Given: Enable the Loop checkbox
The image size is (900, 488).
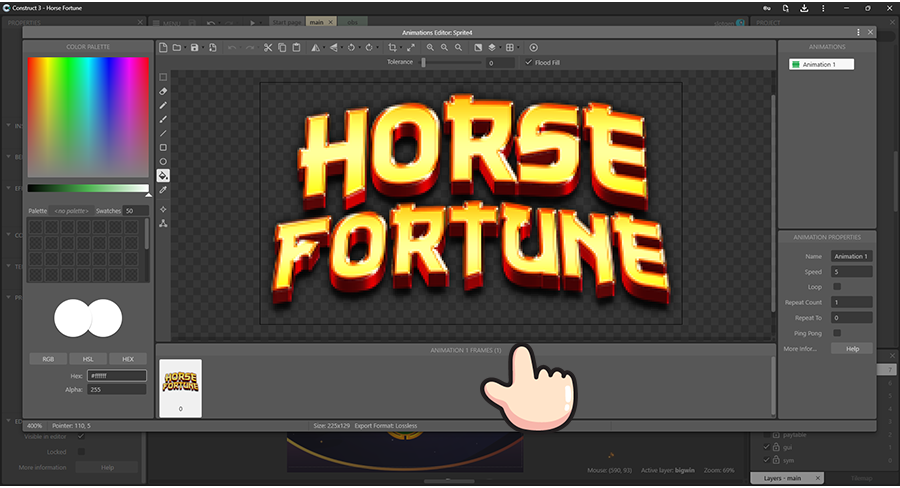Looking at the screenshot, I should (836, 287).
